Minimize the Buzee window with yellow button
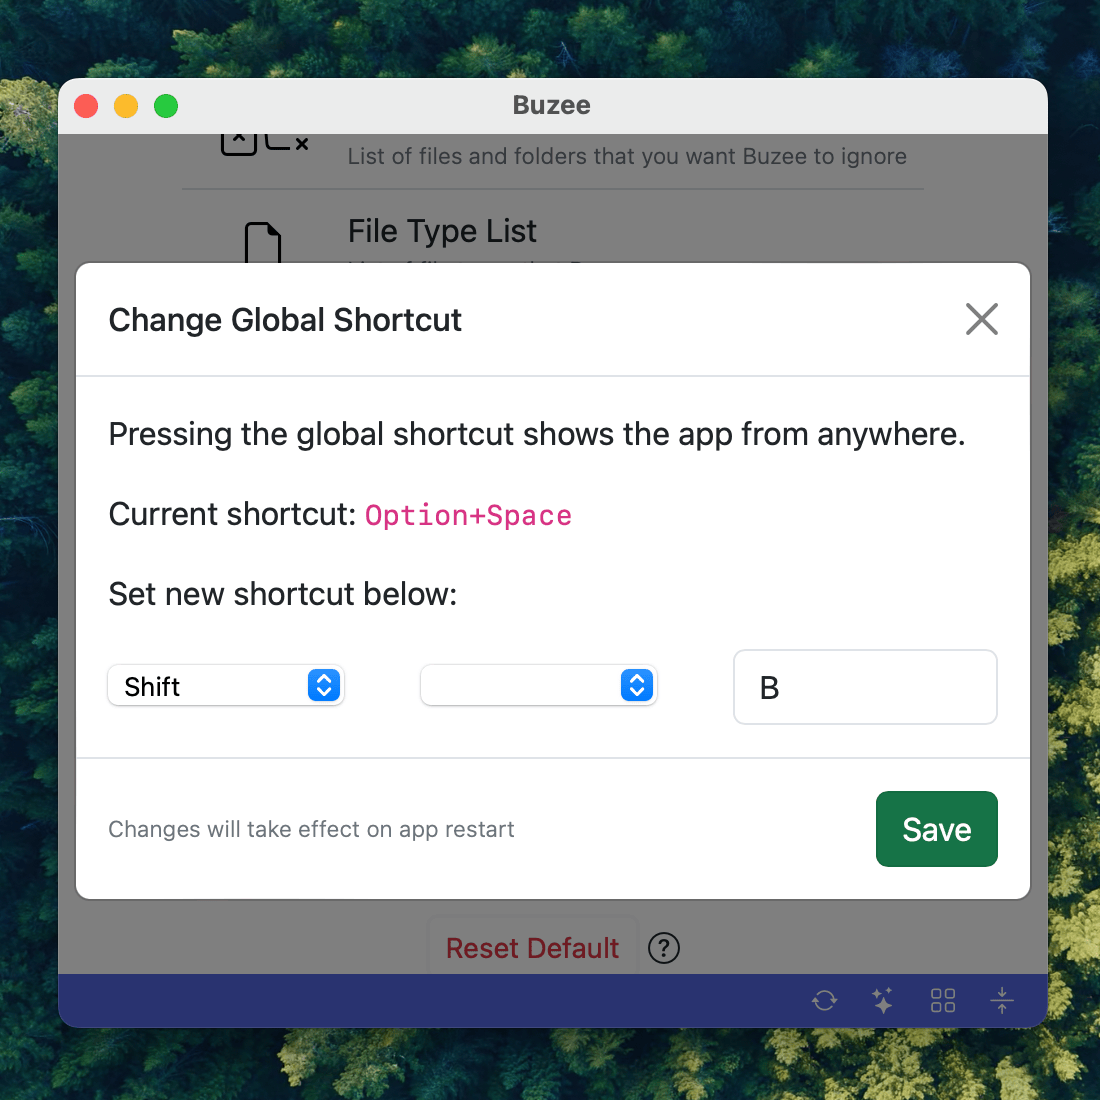 [x=126, y=106]
